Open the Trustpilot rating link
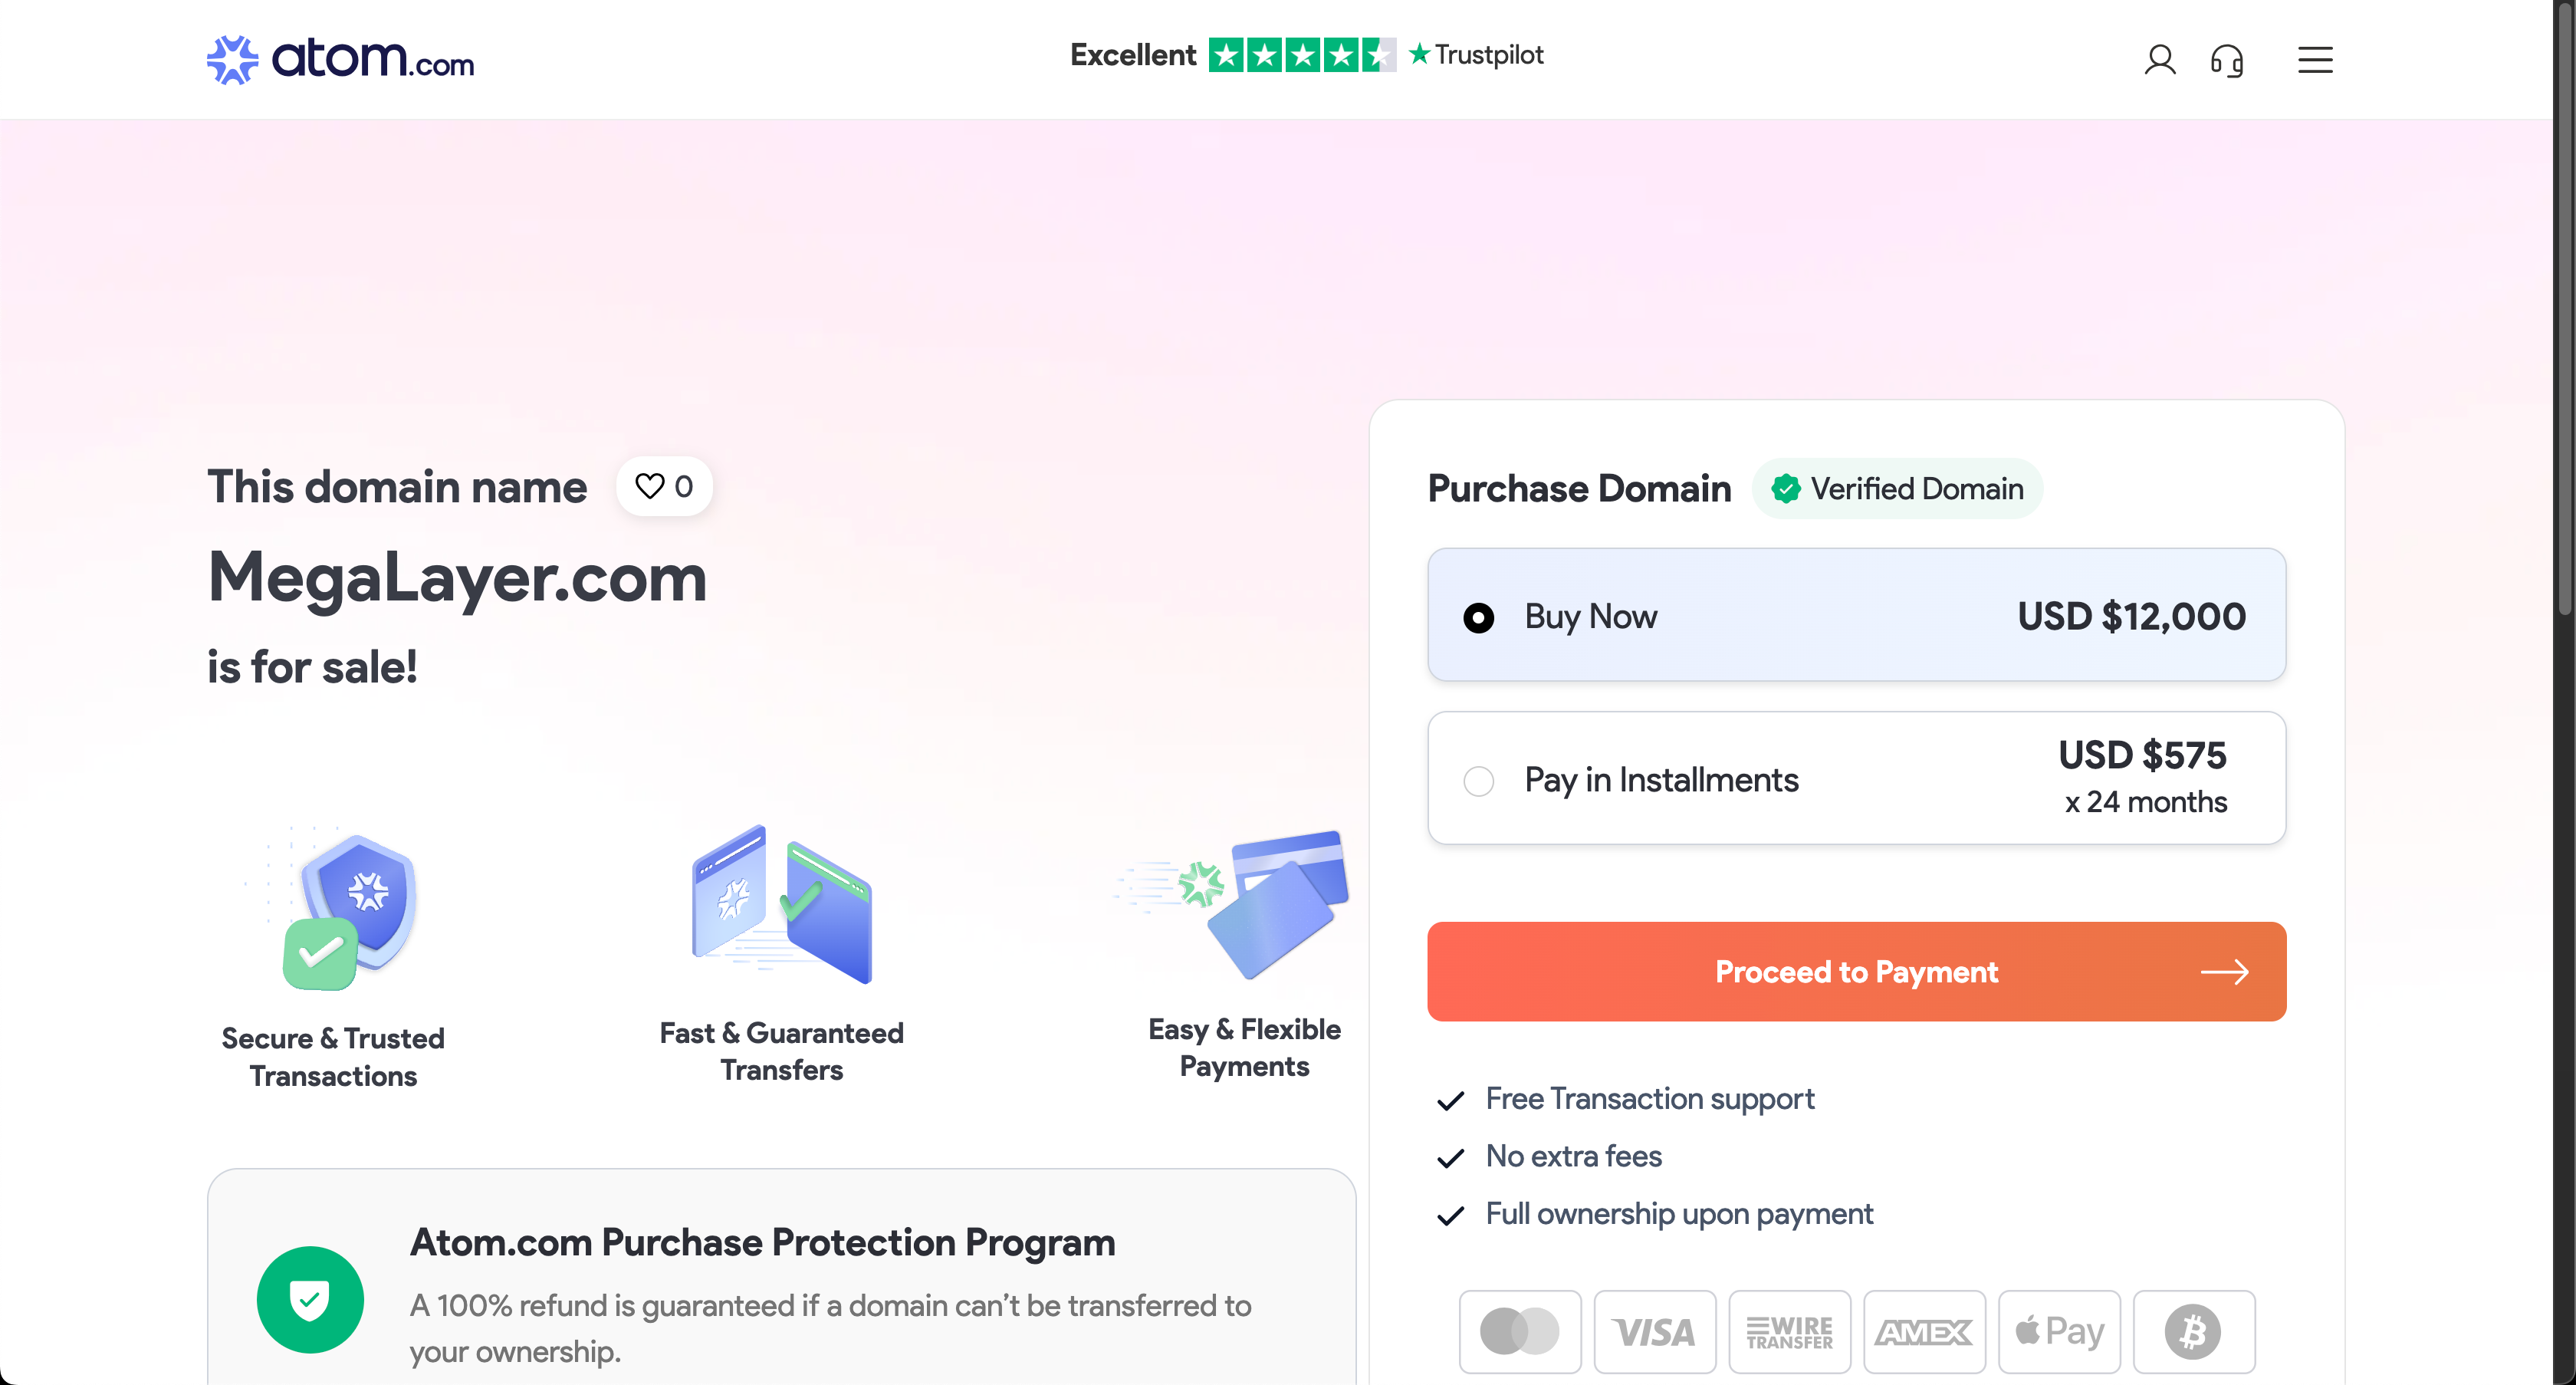 click(x=1306, y=55)
